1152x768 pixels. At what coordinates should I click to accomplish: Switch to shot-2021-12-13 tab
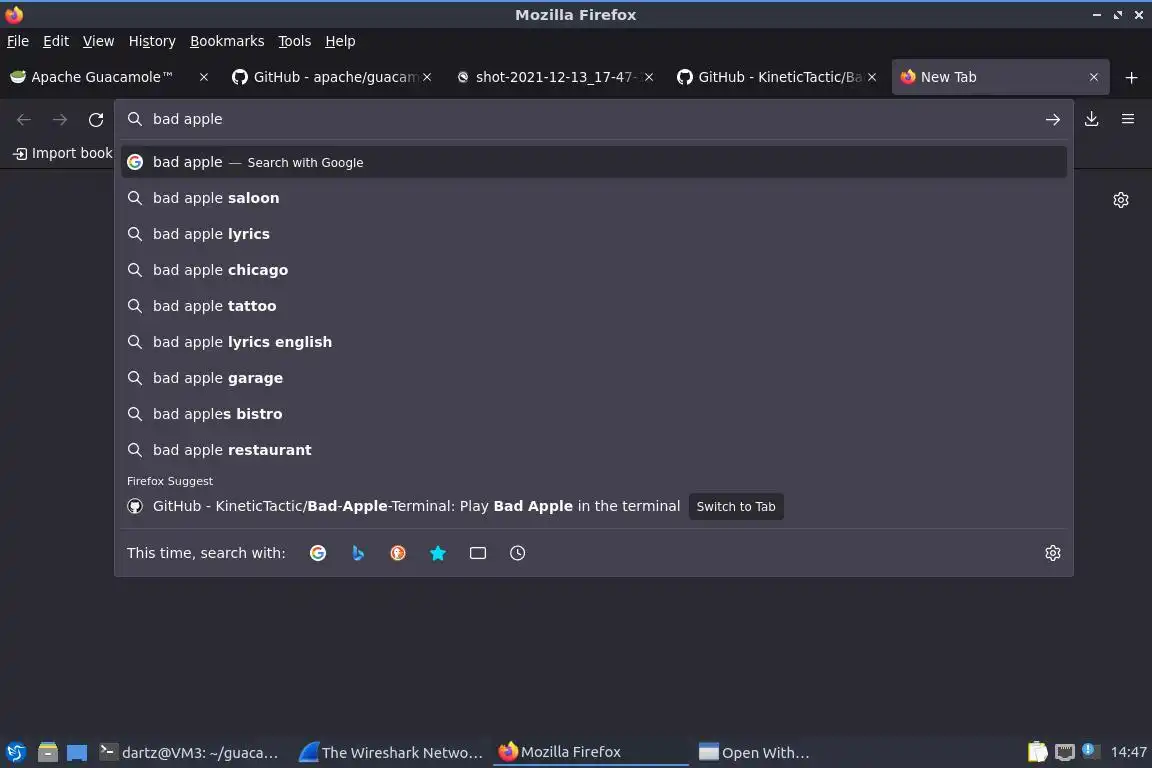click(547, 77)
